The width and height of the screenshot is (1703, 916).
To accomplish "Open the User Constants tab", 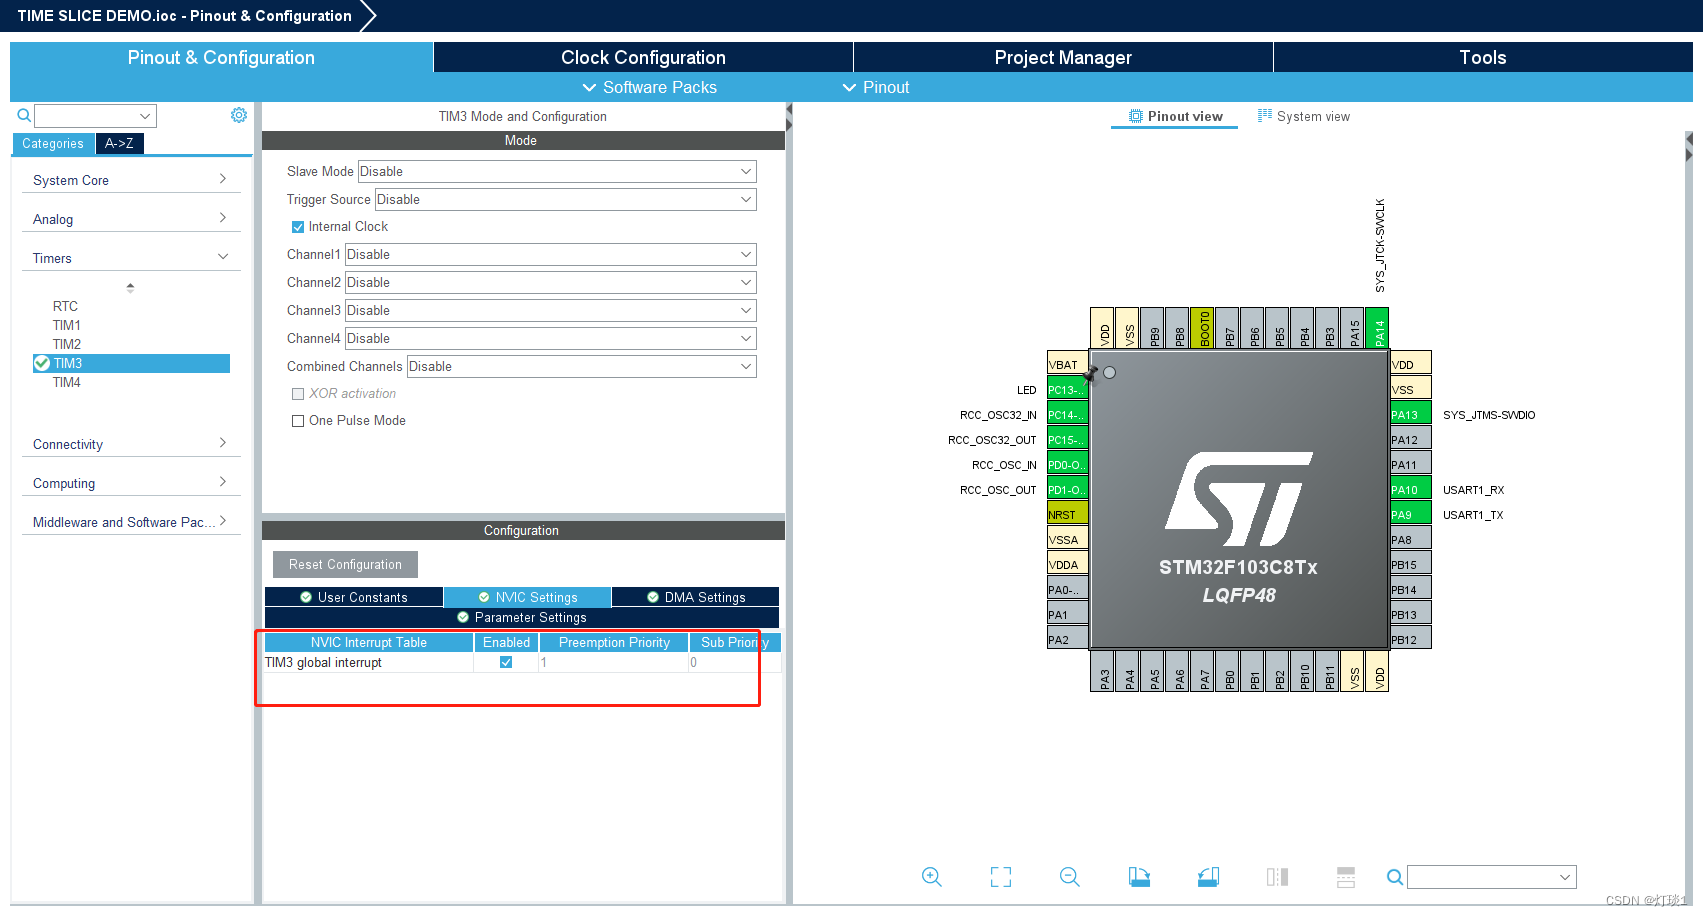I will pyautogui.click(x=354, y=597).
